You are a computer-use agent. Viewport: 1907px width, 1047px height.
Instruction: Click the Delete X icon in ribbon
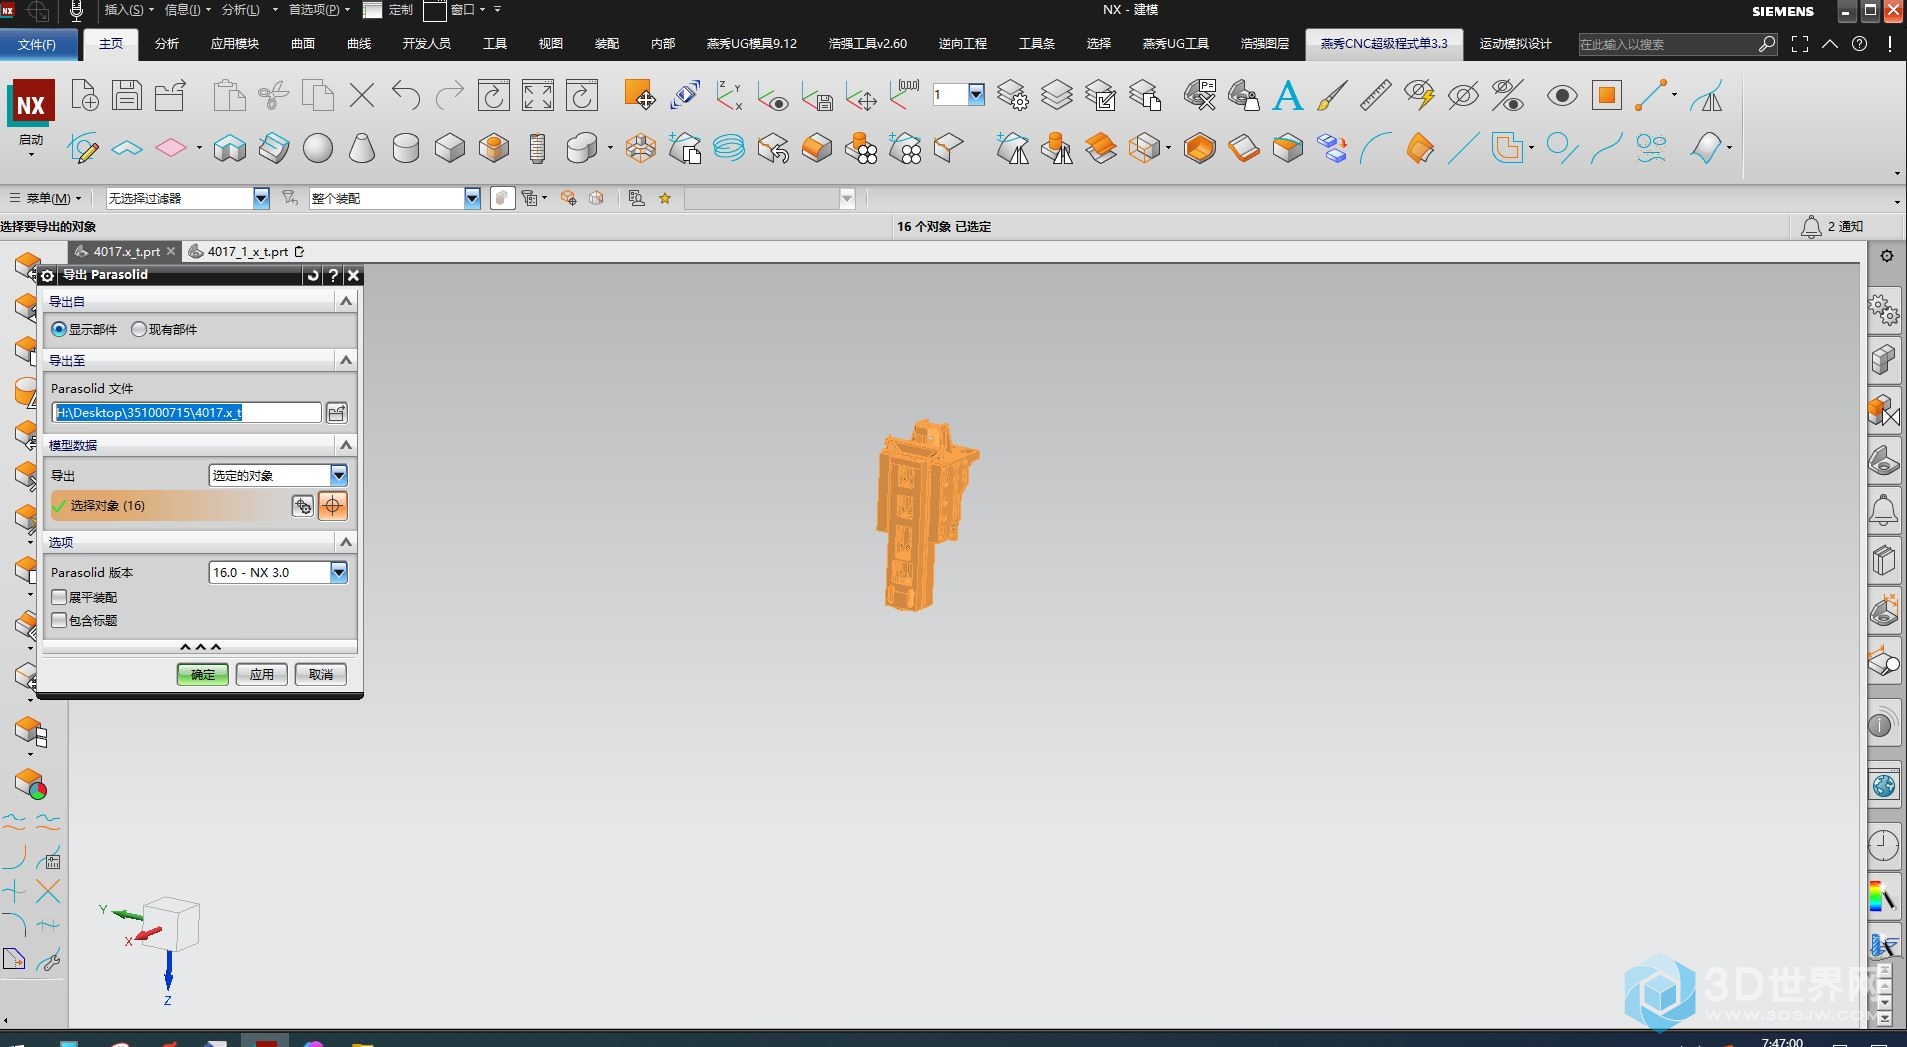pyautogui.click(x=362, y=96)
